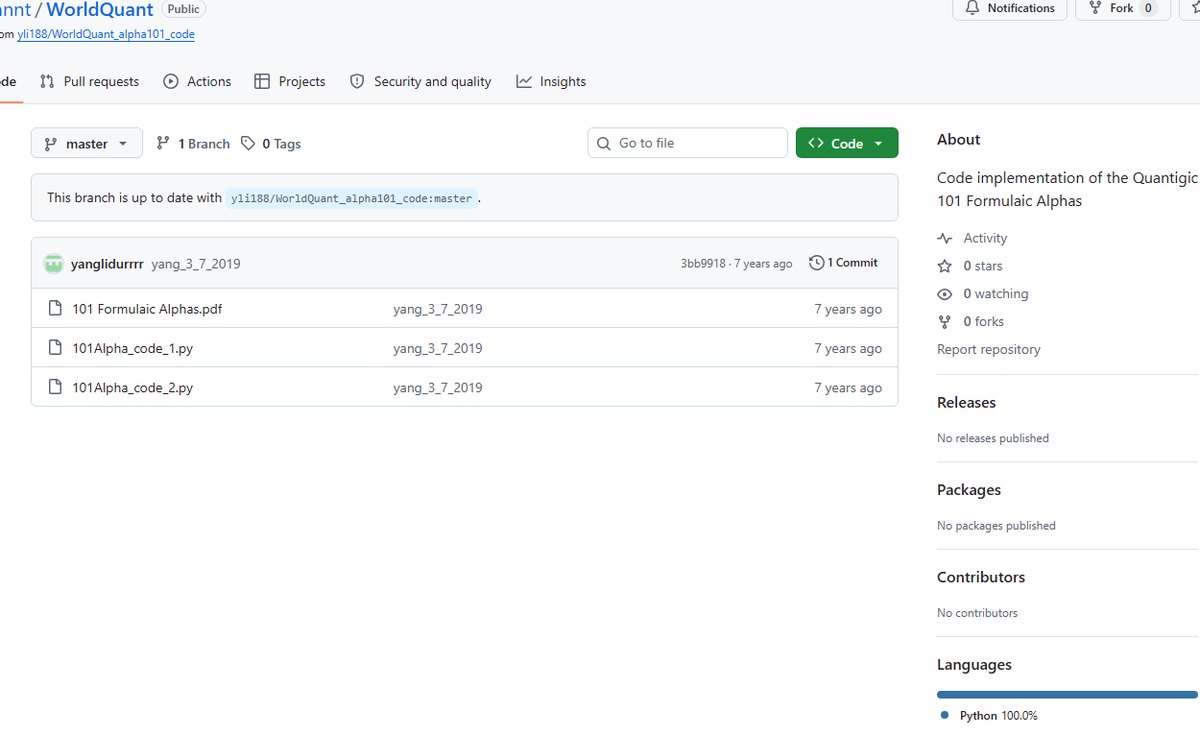View the 1 Commit history link
The width and height of the screenshot is (1200, 750).
click(844, 263)
